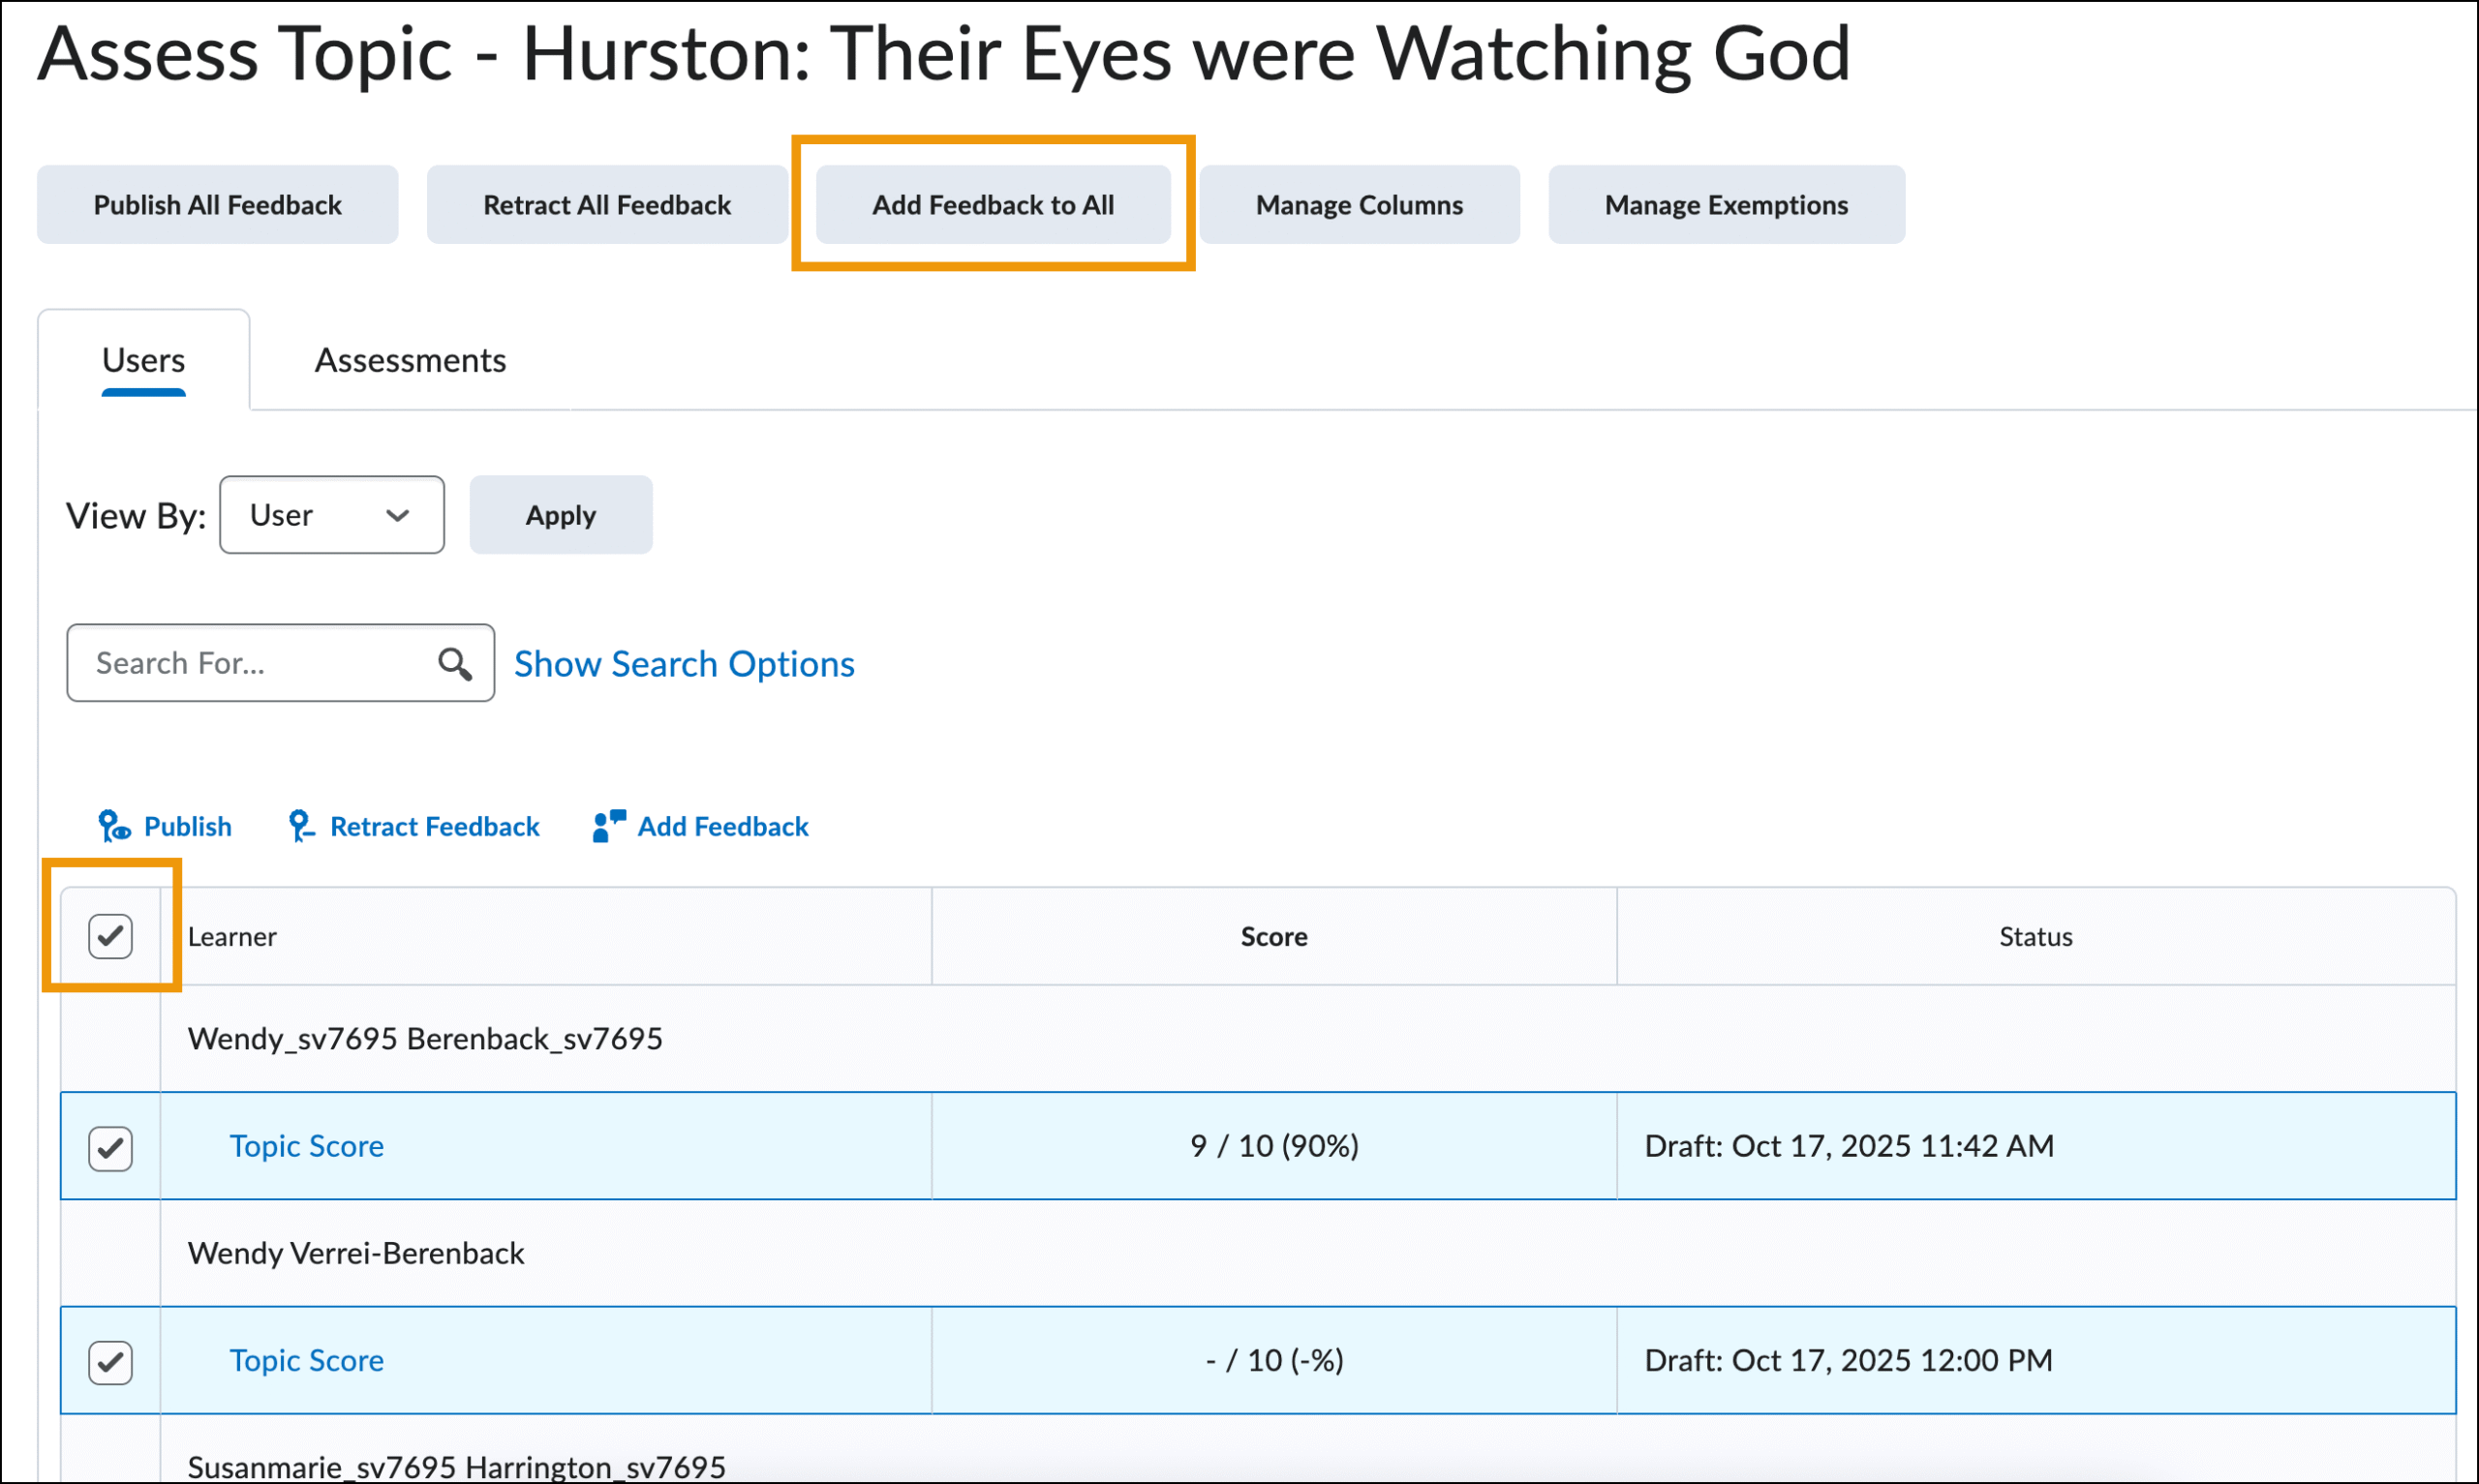Click Add Feedback to All button
Image resolution: width=2479 pixels, height=1484 pixels.
coord(992,205)
